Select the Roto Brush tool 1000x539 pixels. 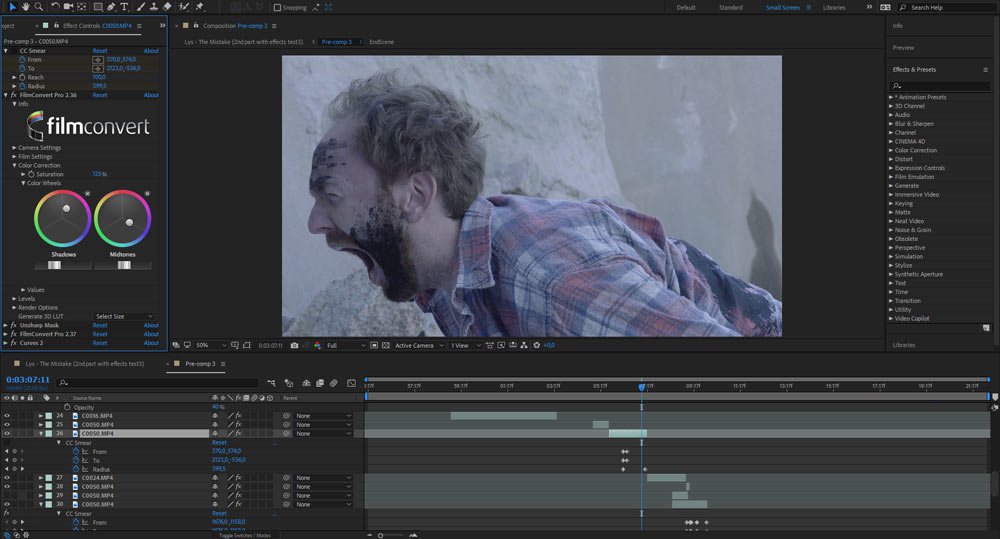point(184,6)
